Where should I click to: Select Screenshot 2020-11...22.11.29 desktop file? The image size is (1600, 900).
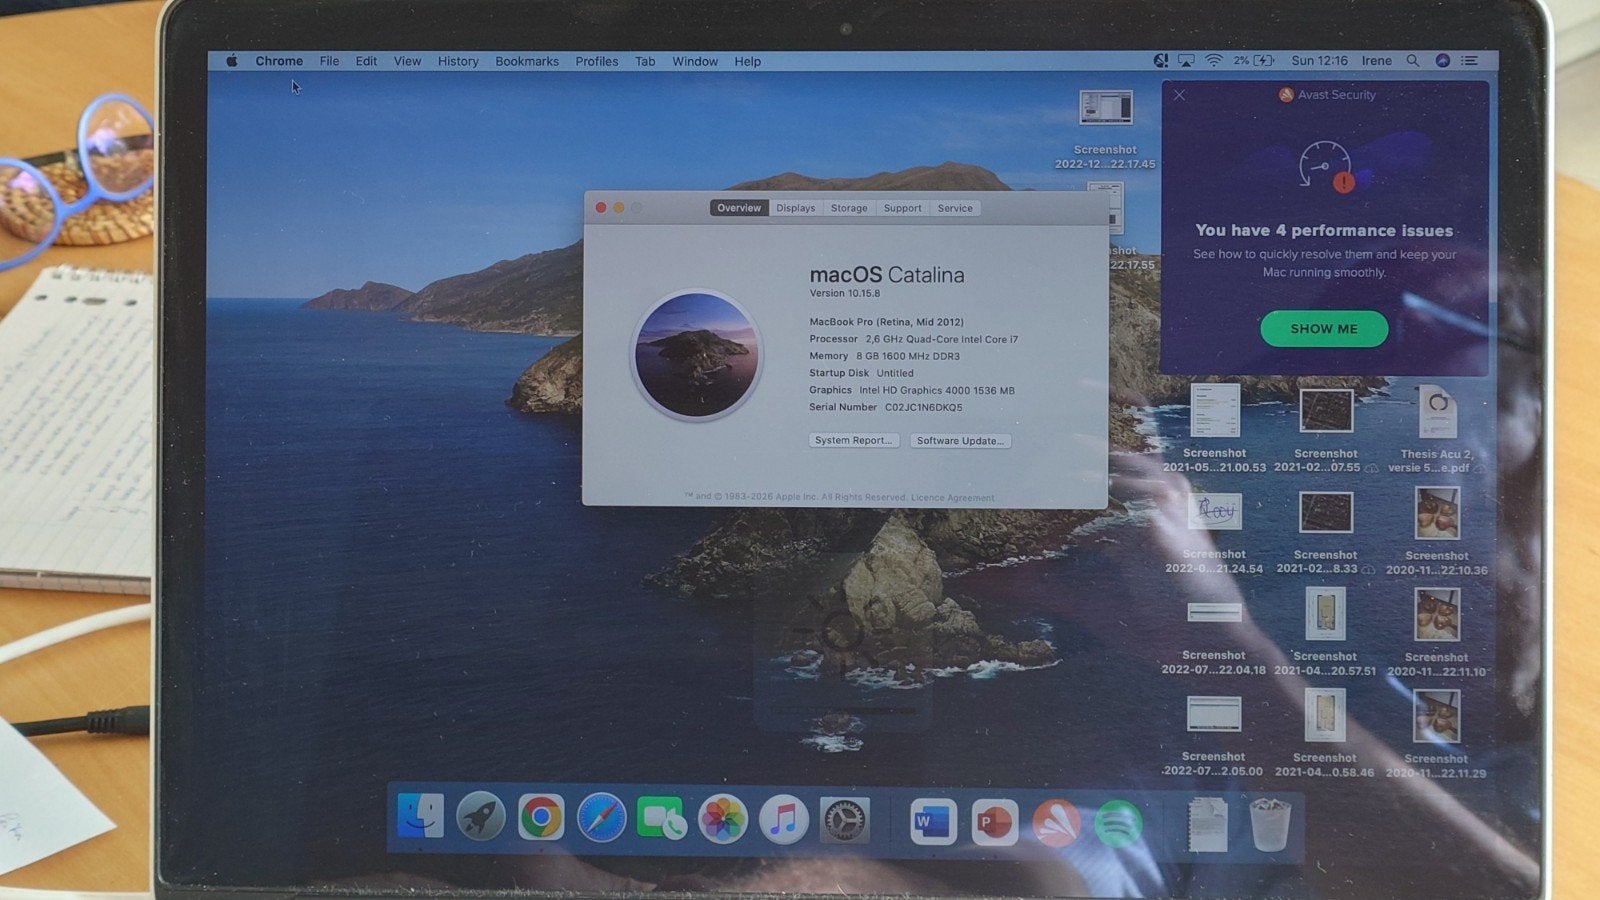(1437, 734)
